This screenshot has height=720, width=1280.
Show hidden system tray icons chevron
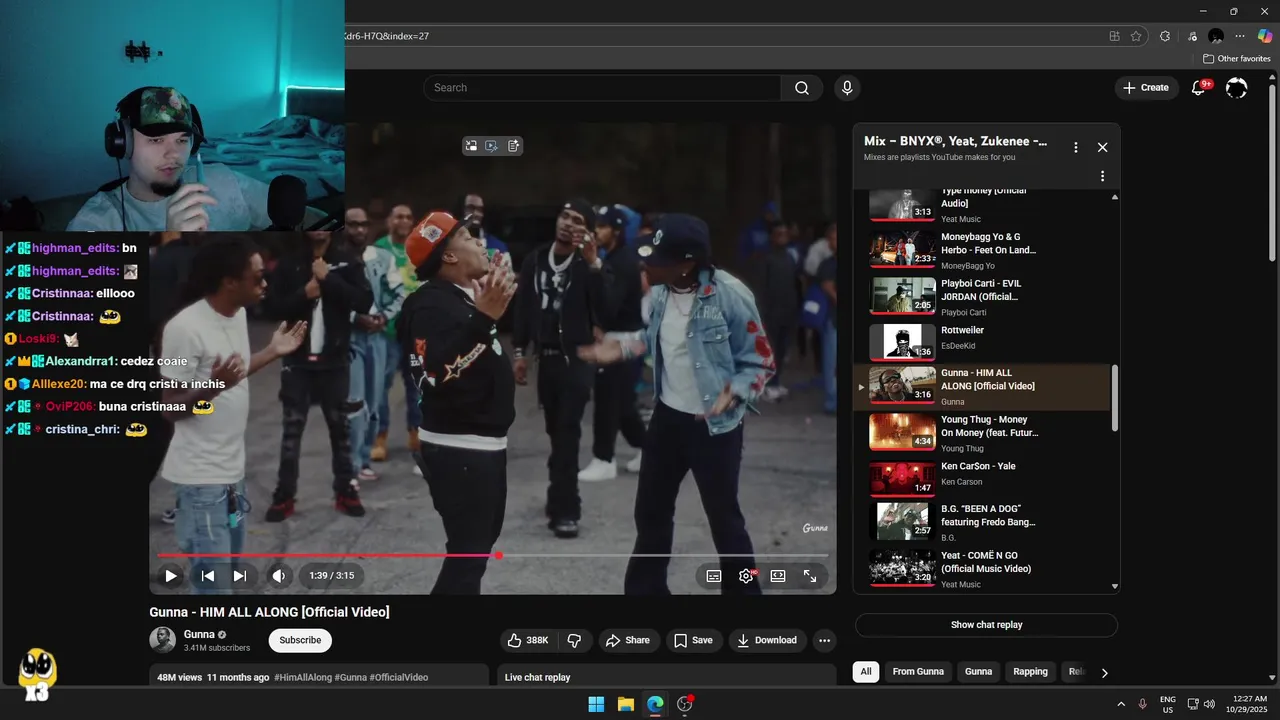pos(1121,704)
